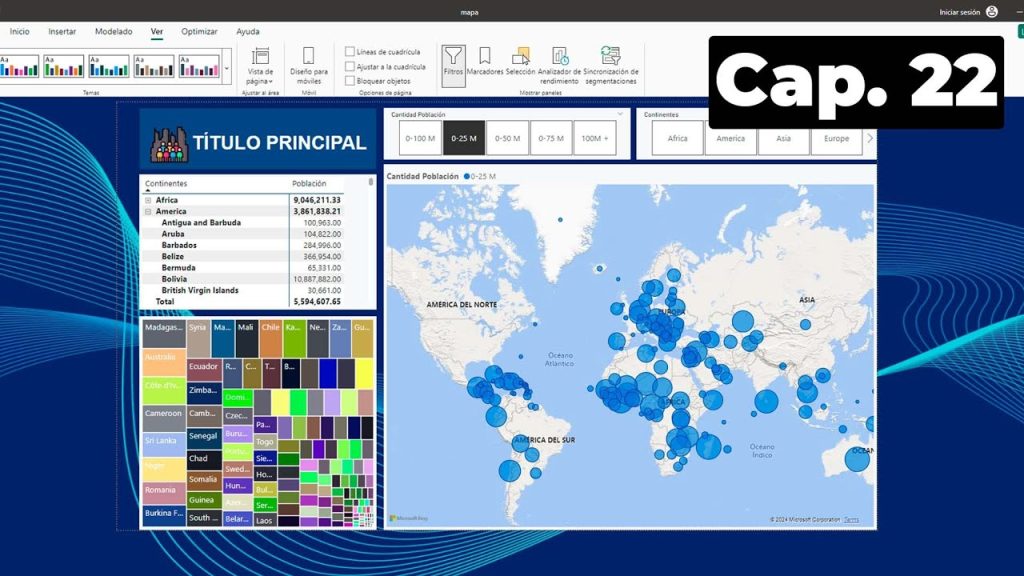Expand the Africa row in table
The height and width of the screenshot is (576, 1024).
pyautogui.click(x=147, y=200)
